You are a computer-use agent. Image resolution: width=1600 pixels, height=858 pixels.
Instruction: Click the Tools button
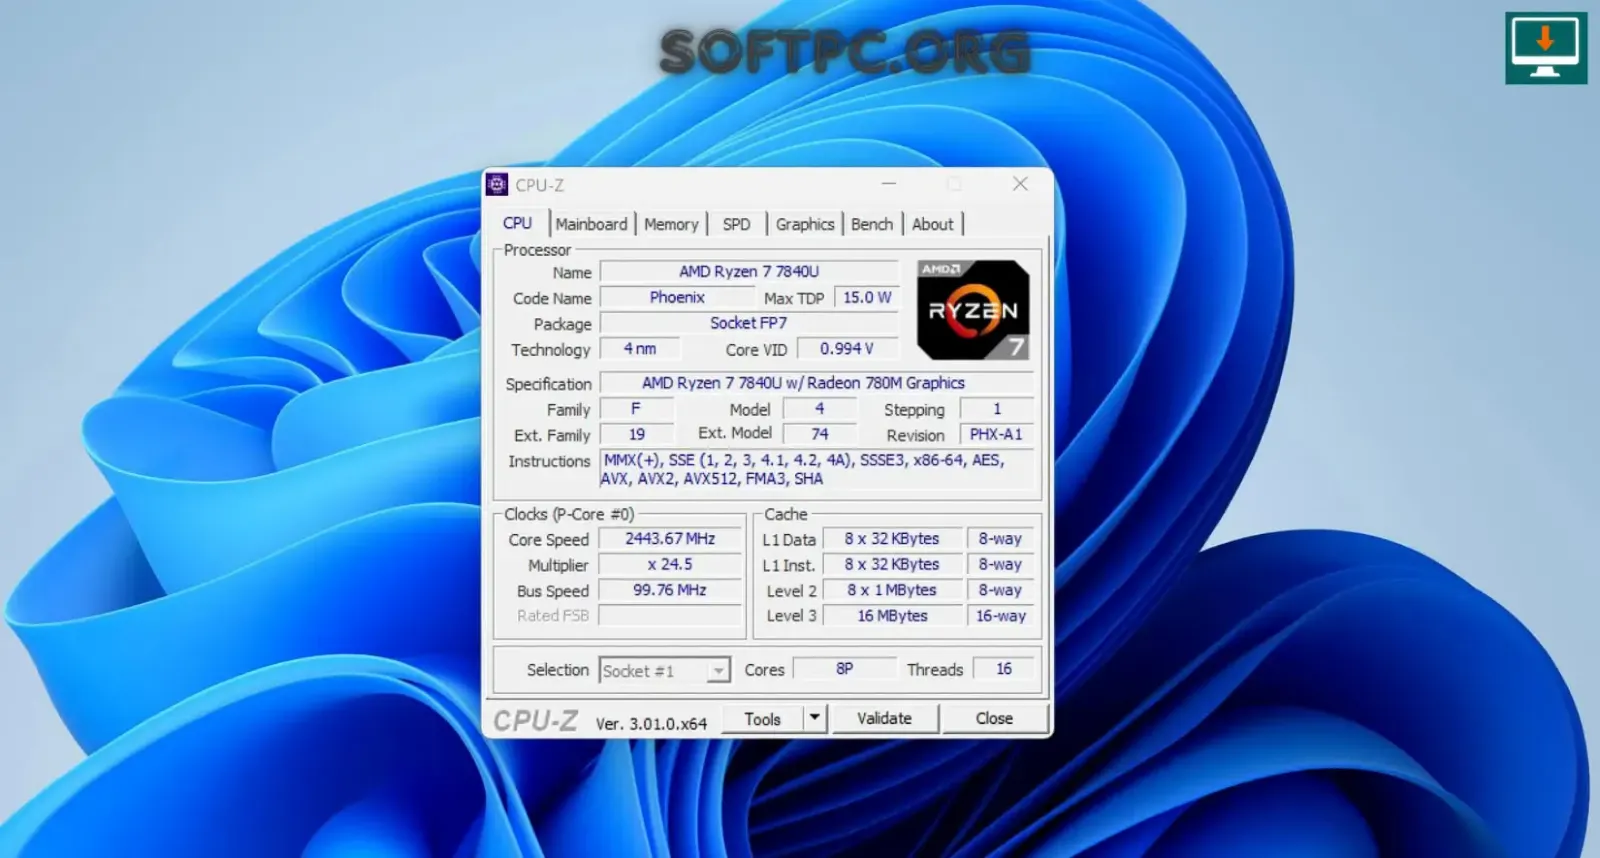coord(762,718)
